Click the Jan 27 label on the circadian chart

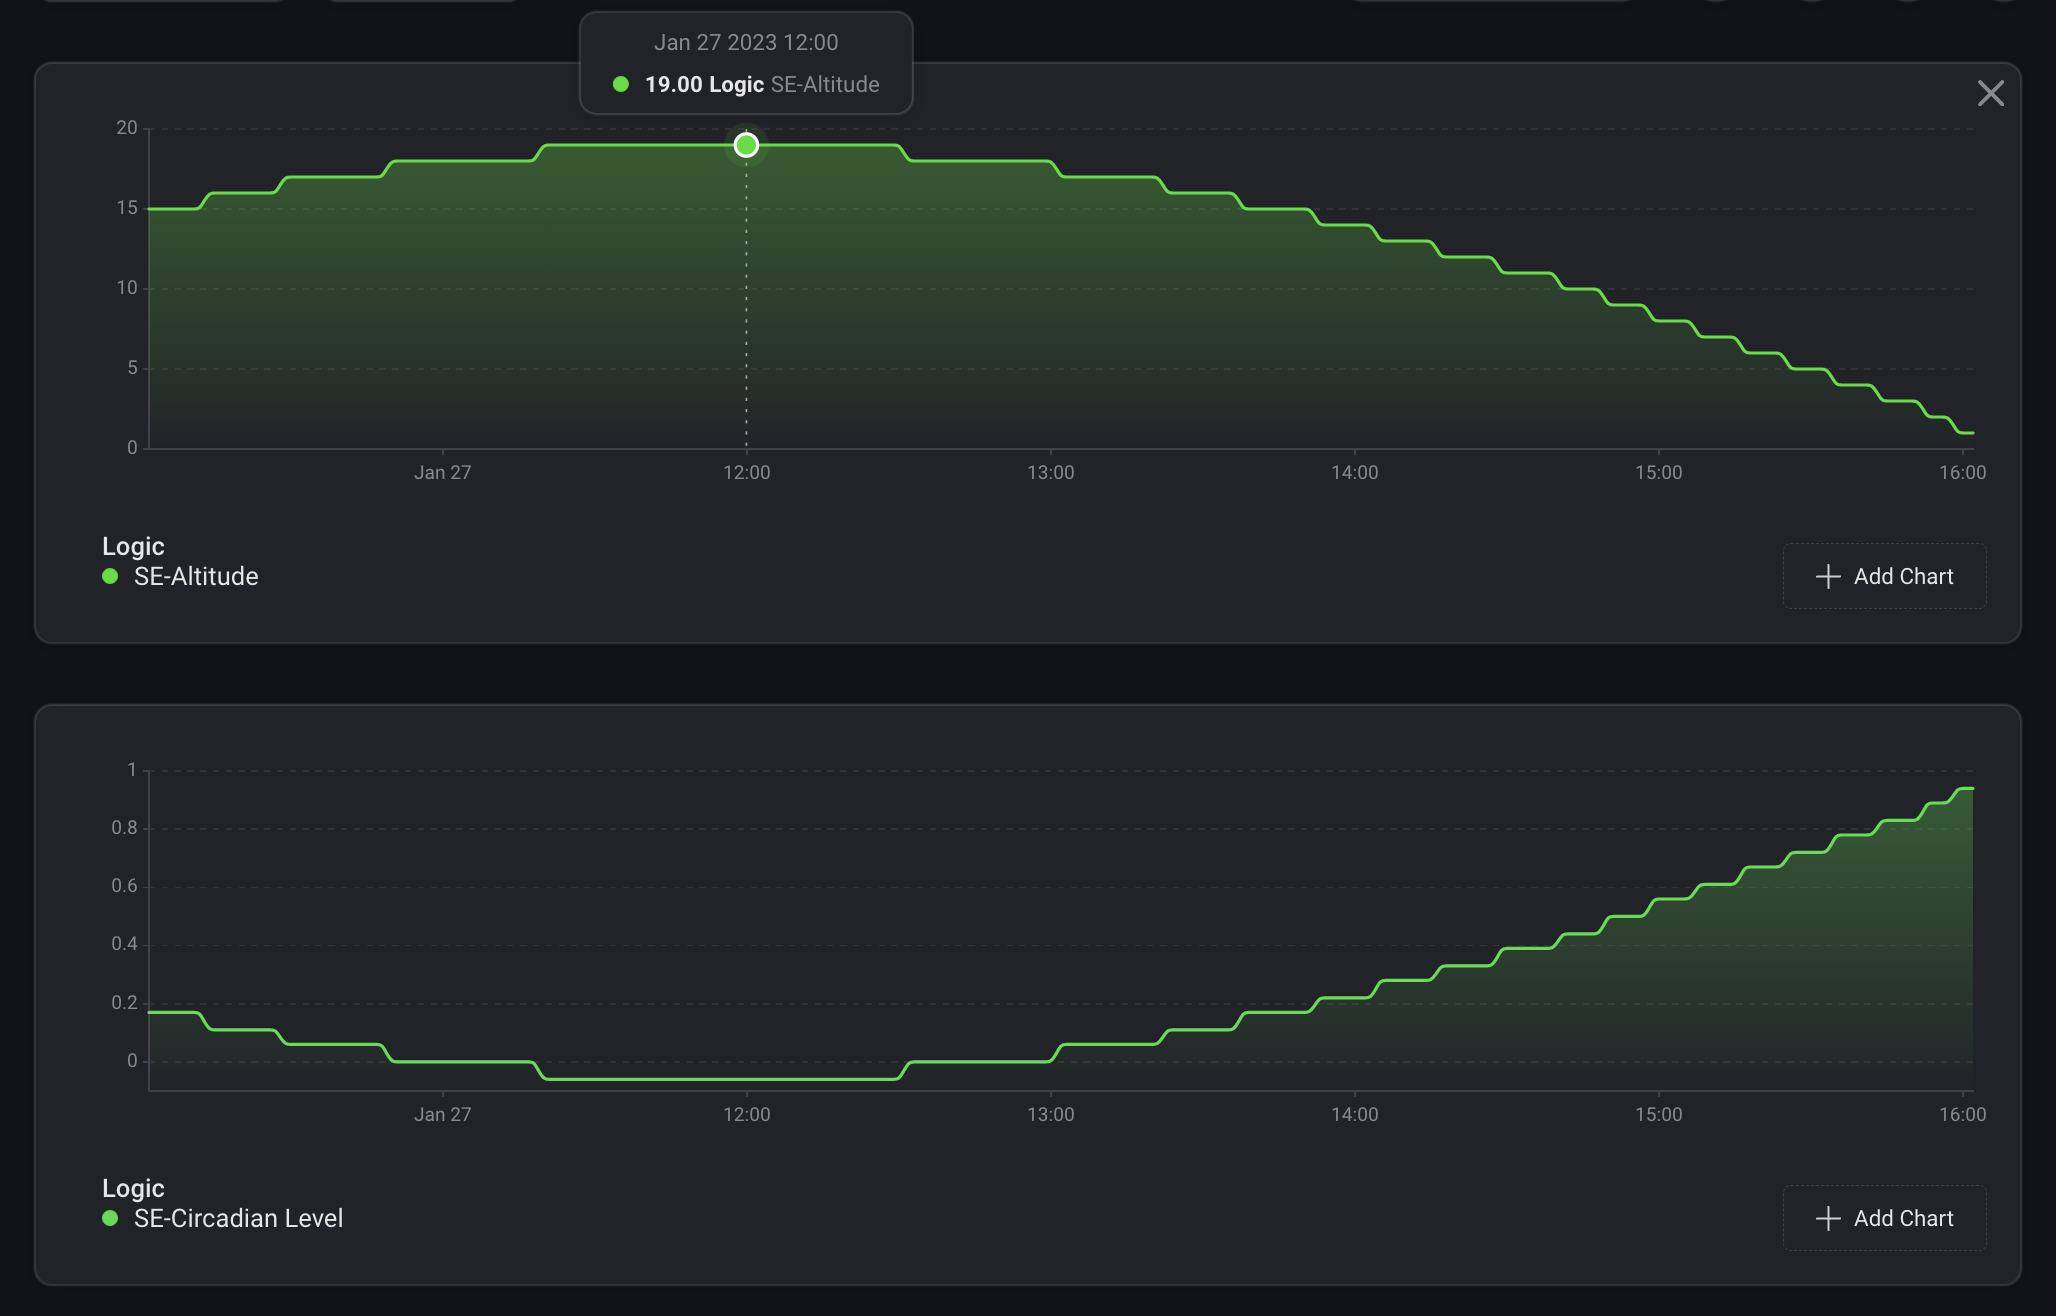pyautogui.click(x=442, y=1114)
